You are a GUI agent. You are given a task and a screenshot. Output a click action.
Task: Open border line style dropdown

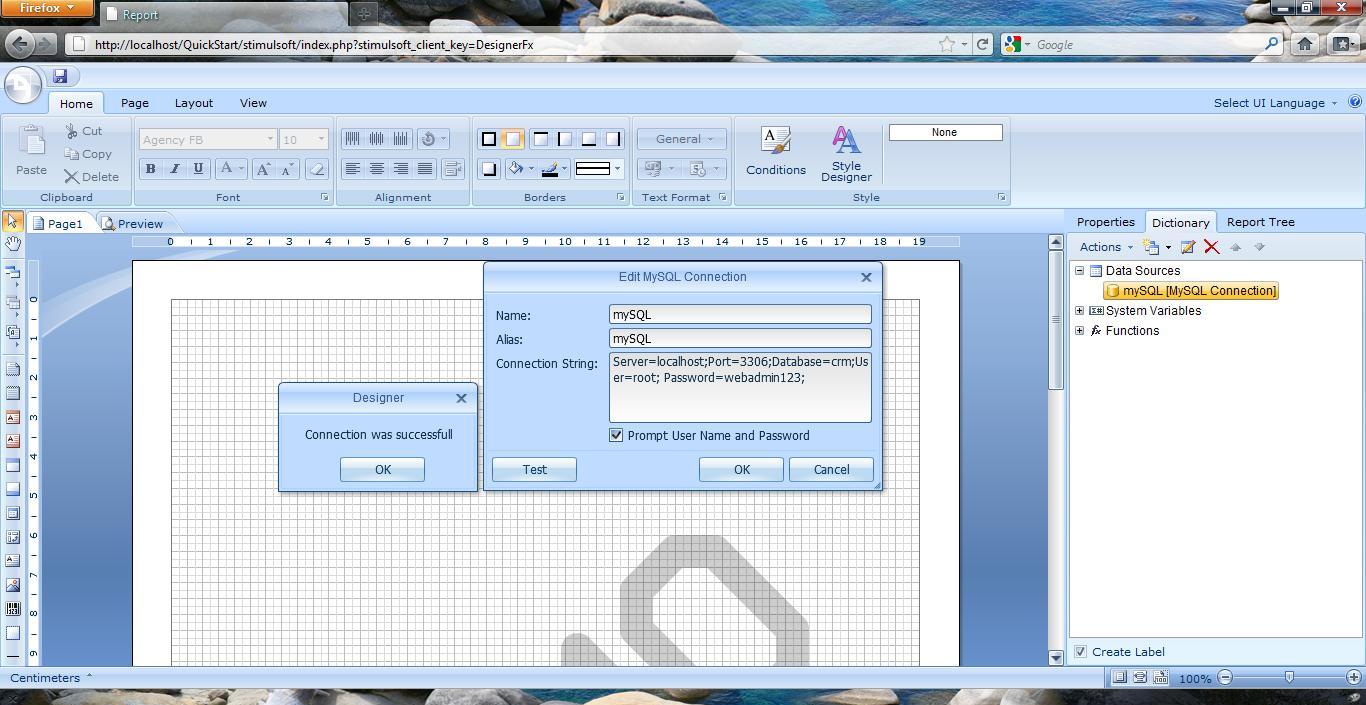tap(598, 169)
